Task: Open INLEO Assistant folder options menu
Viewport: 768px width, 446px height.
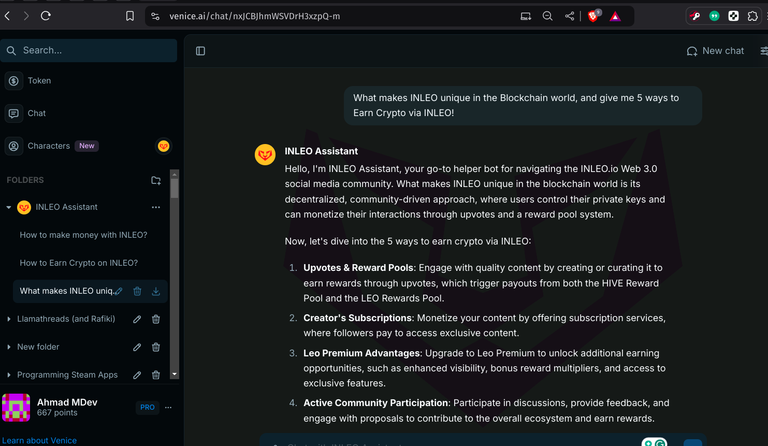Action: point(156,207)
